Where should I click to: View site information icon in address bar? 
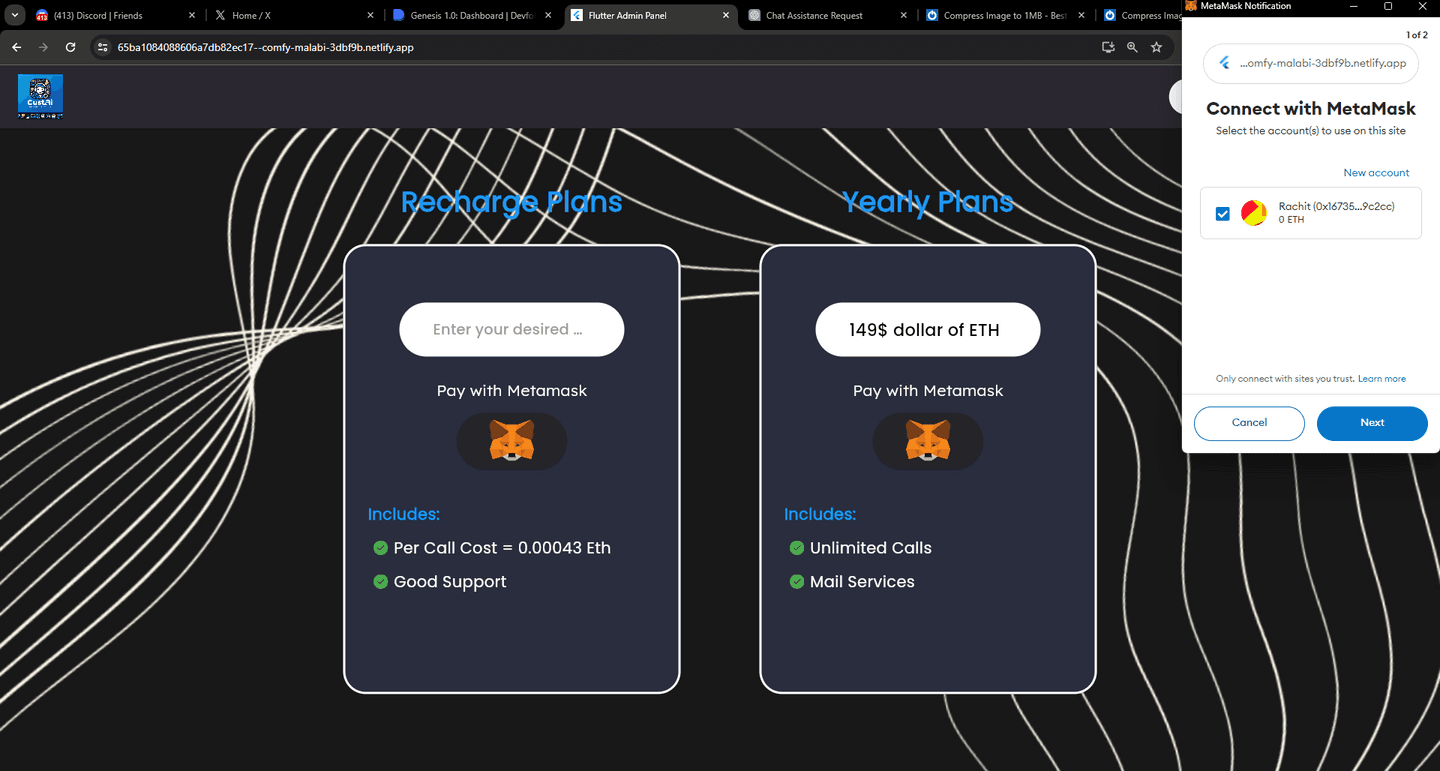pyautogui.click(x=102, y=47)
